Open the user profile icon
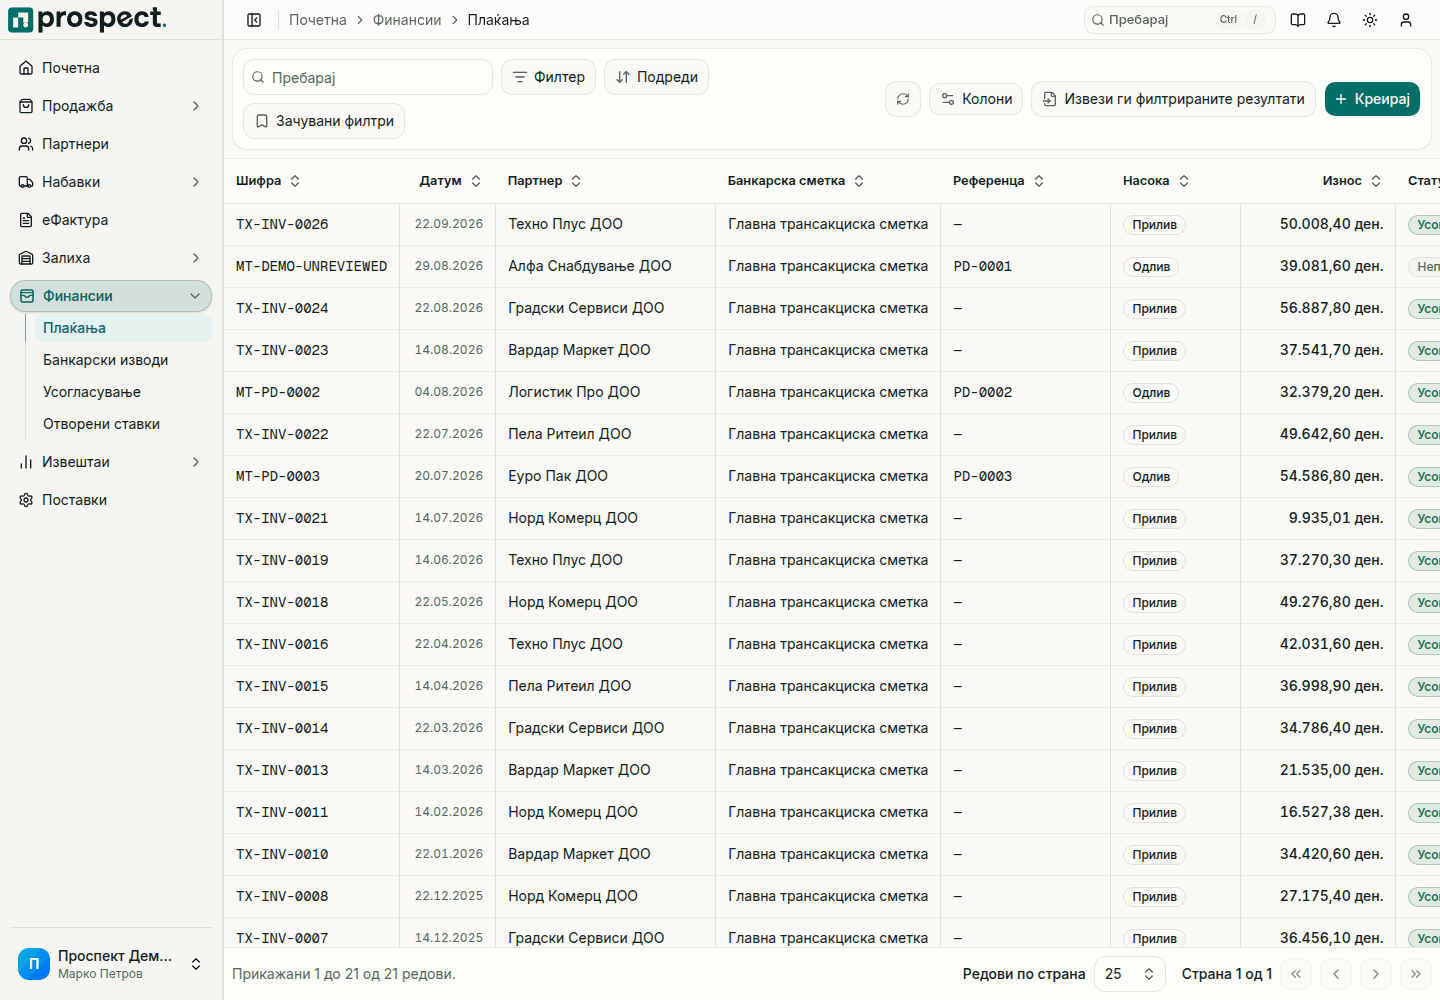The height and width of the screenshot is (1000, 1440). click(1406, 20)
